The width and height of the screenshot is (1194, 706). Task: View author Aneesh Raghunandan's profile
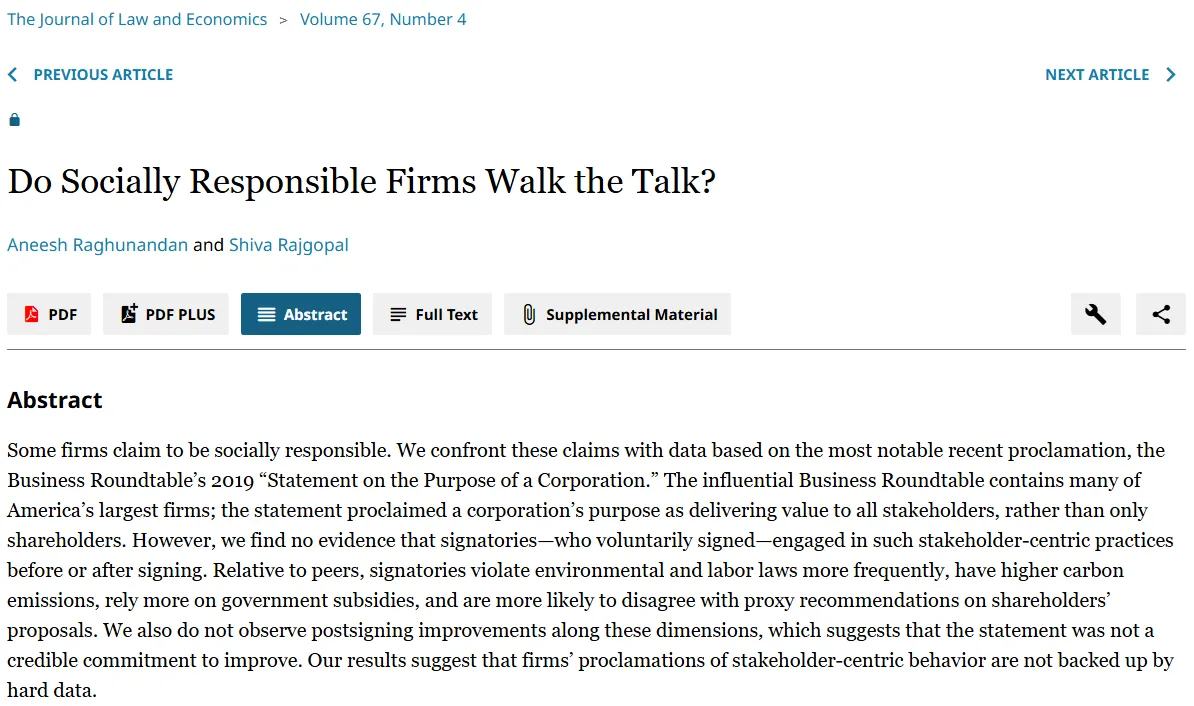point(98,245)
